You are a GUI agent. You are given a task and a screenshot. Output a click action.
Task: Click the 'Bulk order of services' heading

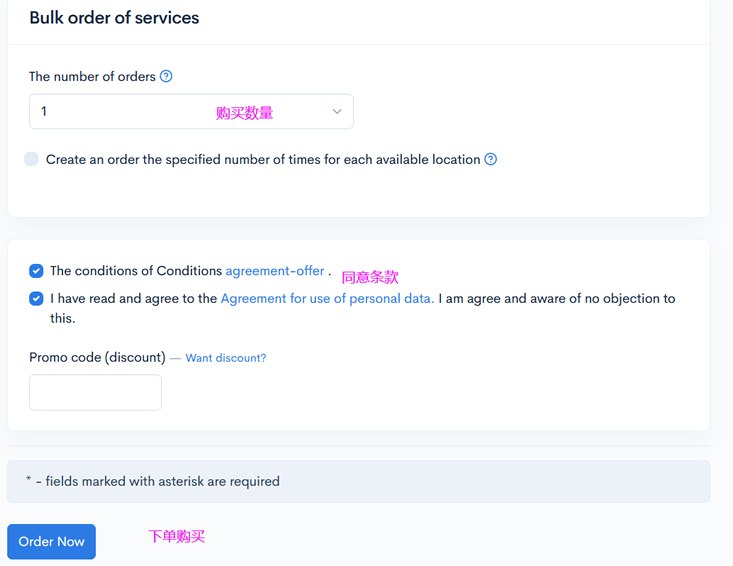(x=114, y=18)
